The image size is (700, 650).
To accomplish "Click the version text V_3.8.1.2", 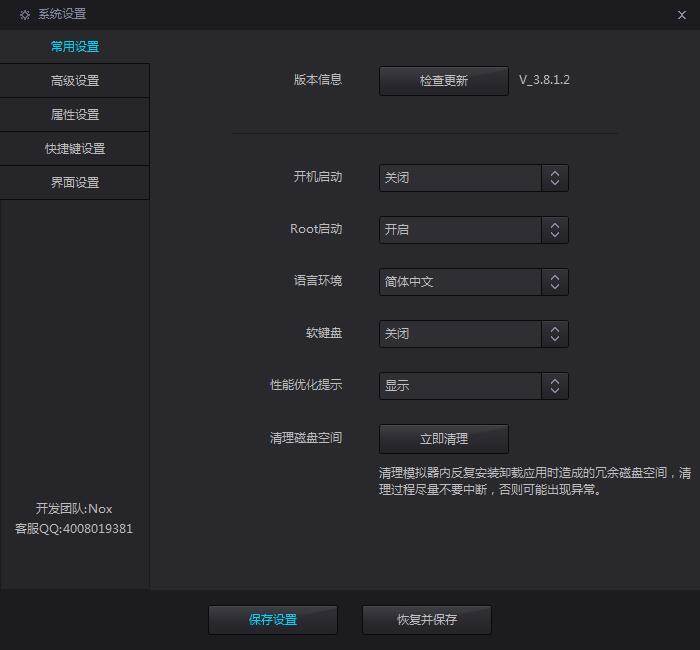I will pyautogui.click(x=544, y=80).
